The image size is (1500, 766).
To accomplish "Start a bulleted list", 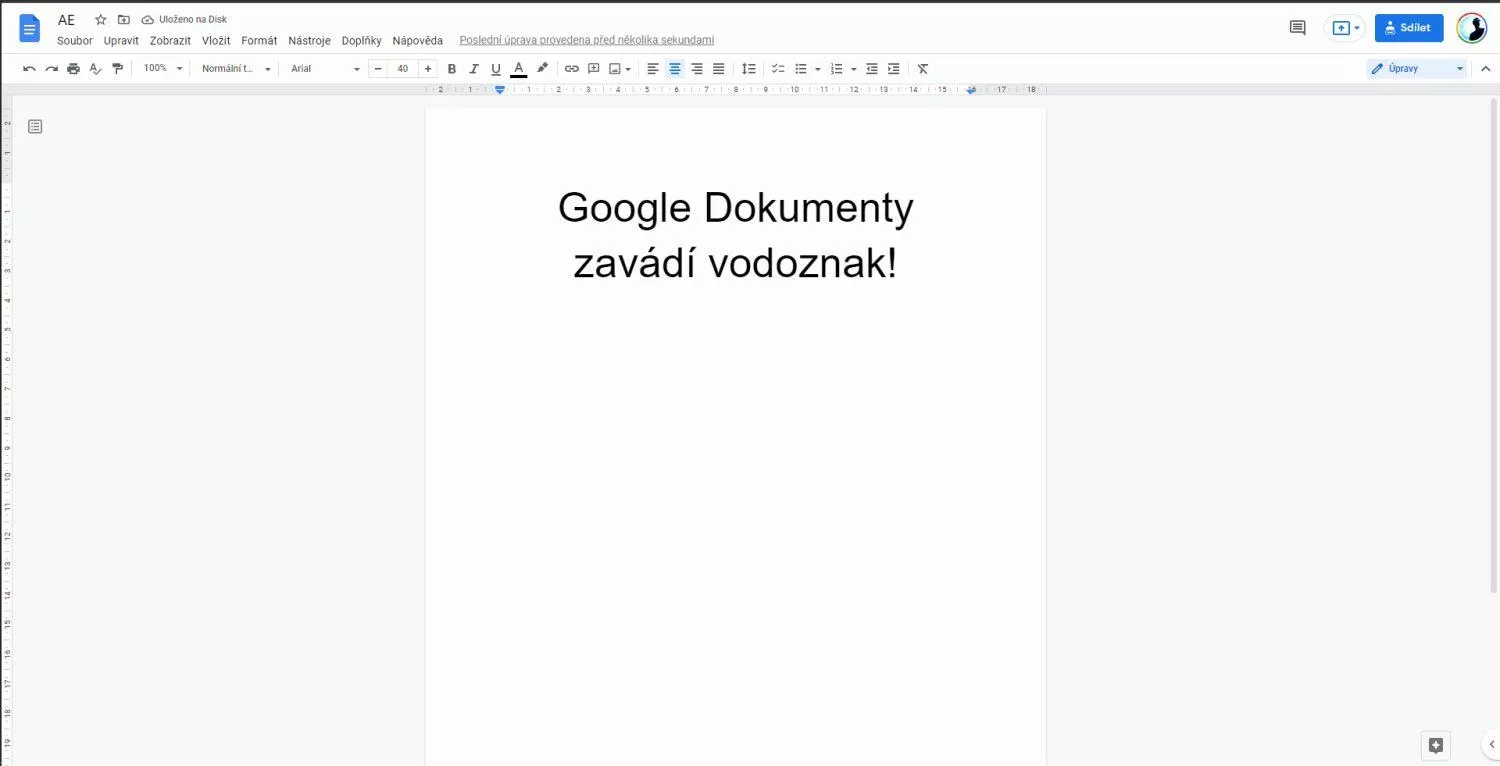I will click(801, 69).
